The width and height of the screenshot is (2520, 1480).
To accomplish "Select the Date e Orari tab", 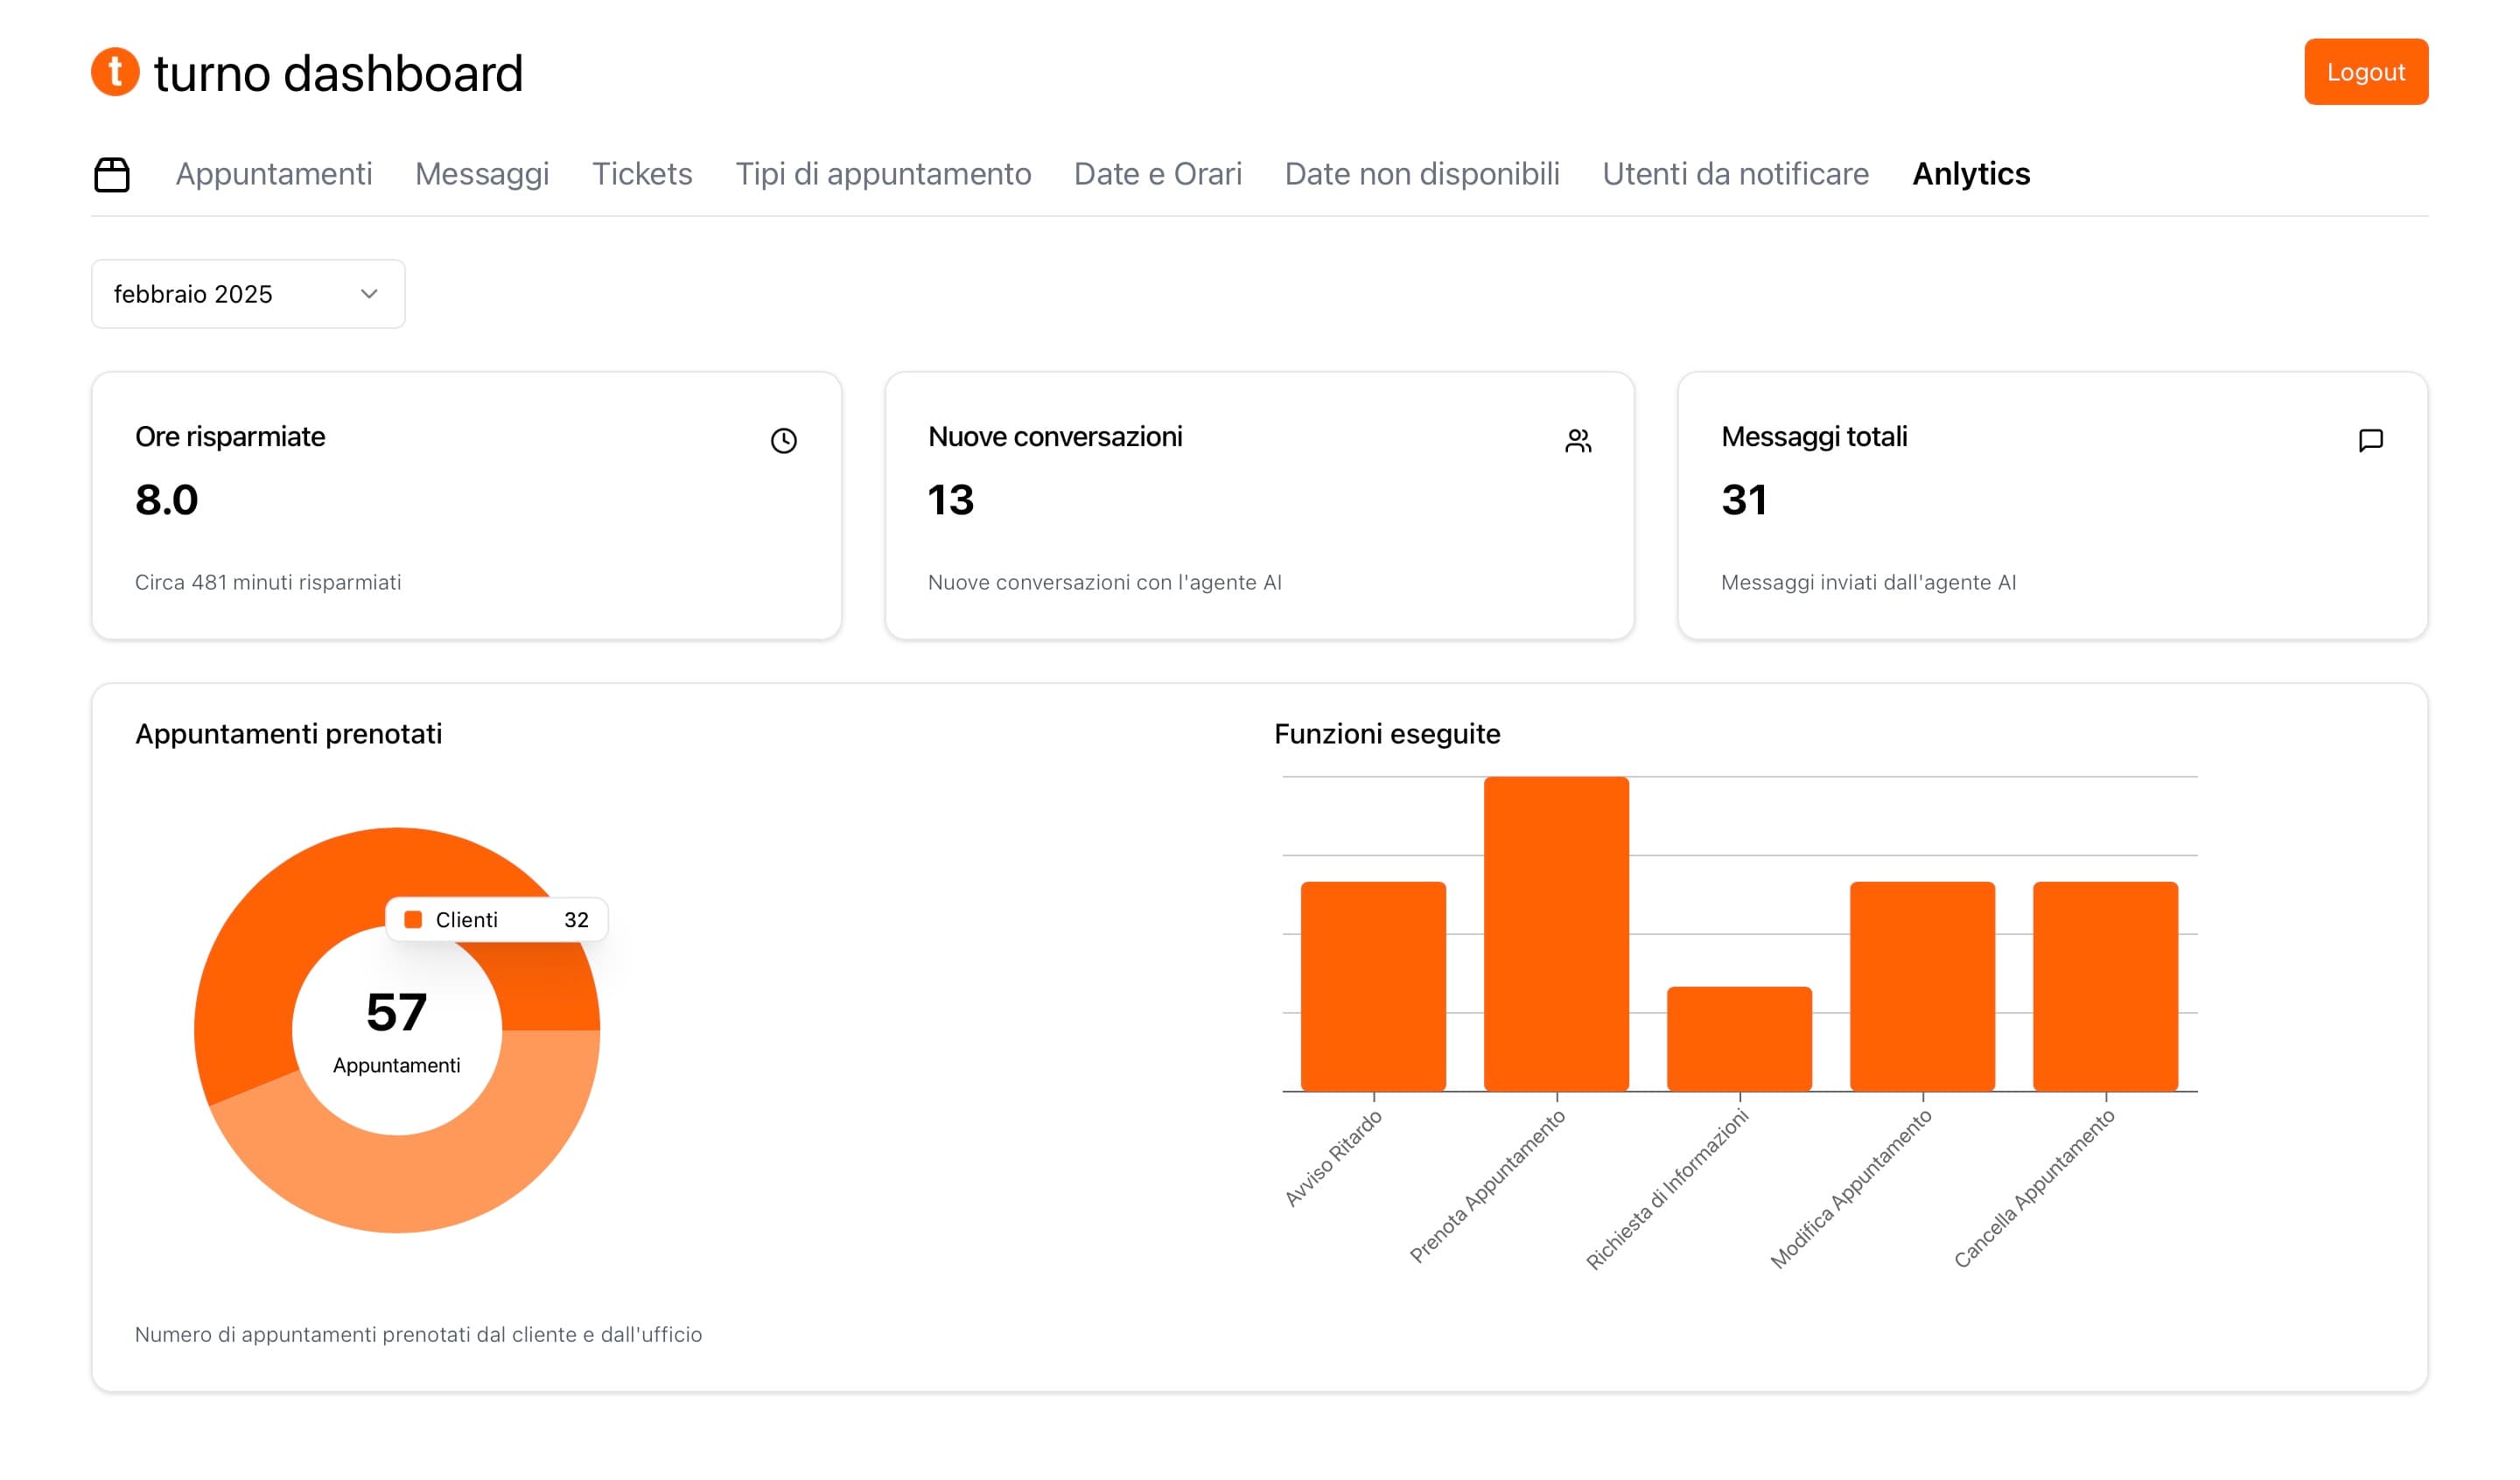I will click(1158, 174).
